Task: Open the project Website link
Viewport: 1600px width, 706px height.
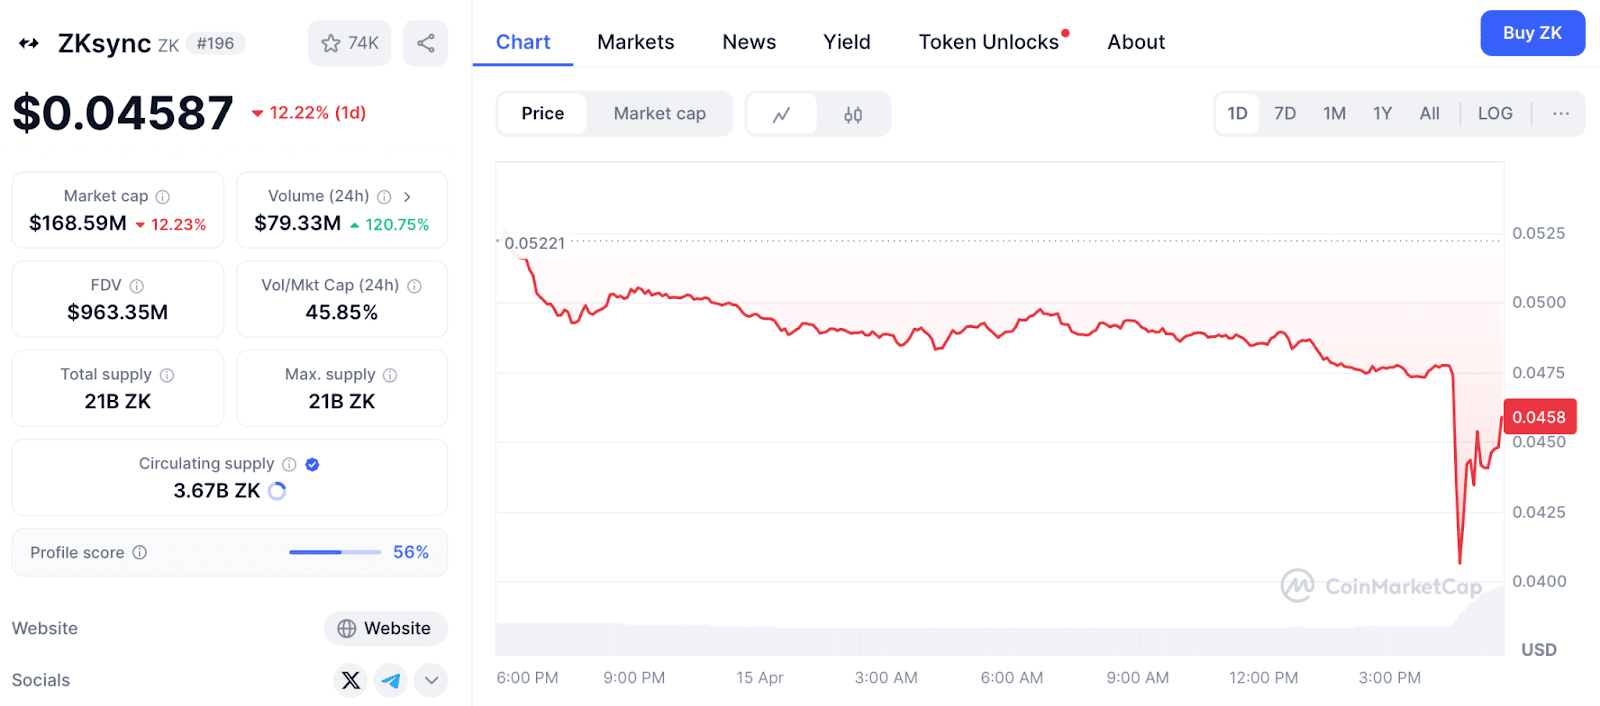Action: (385, 628)
